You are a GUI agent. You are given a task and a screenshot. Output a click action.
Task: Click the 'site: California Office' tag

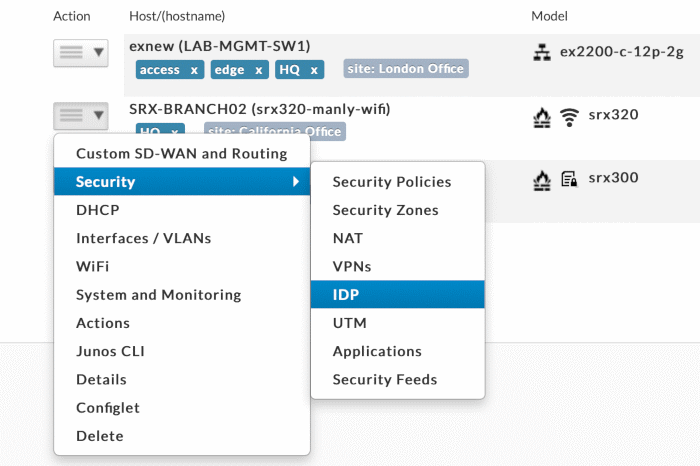[x=274, y=131]
